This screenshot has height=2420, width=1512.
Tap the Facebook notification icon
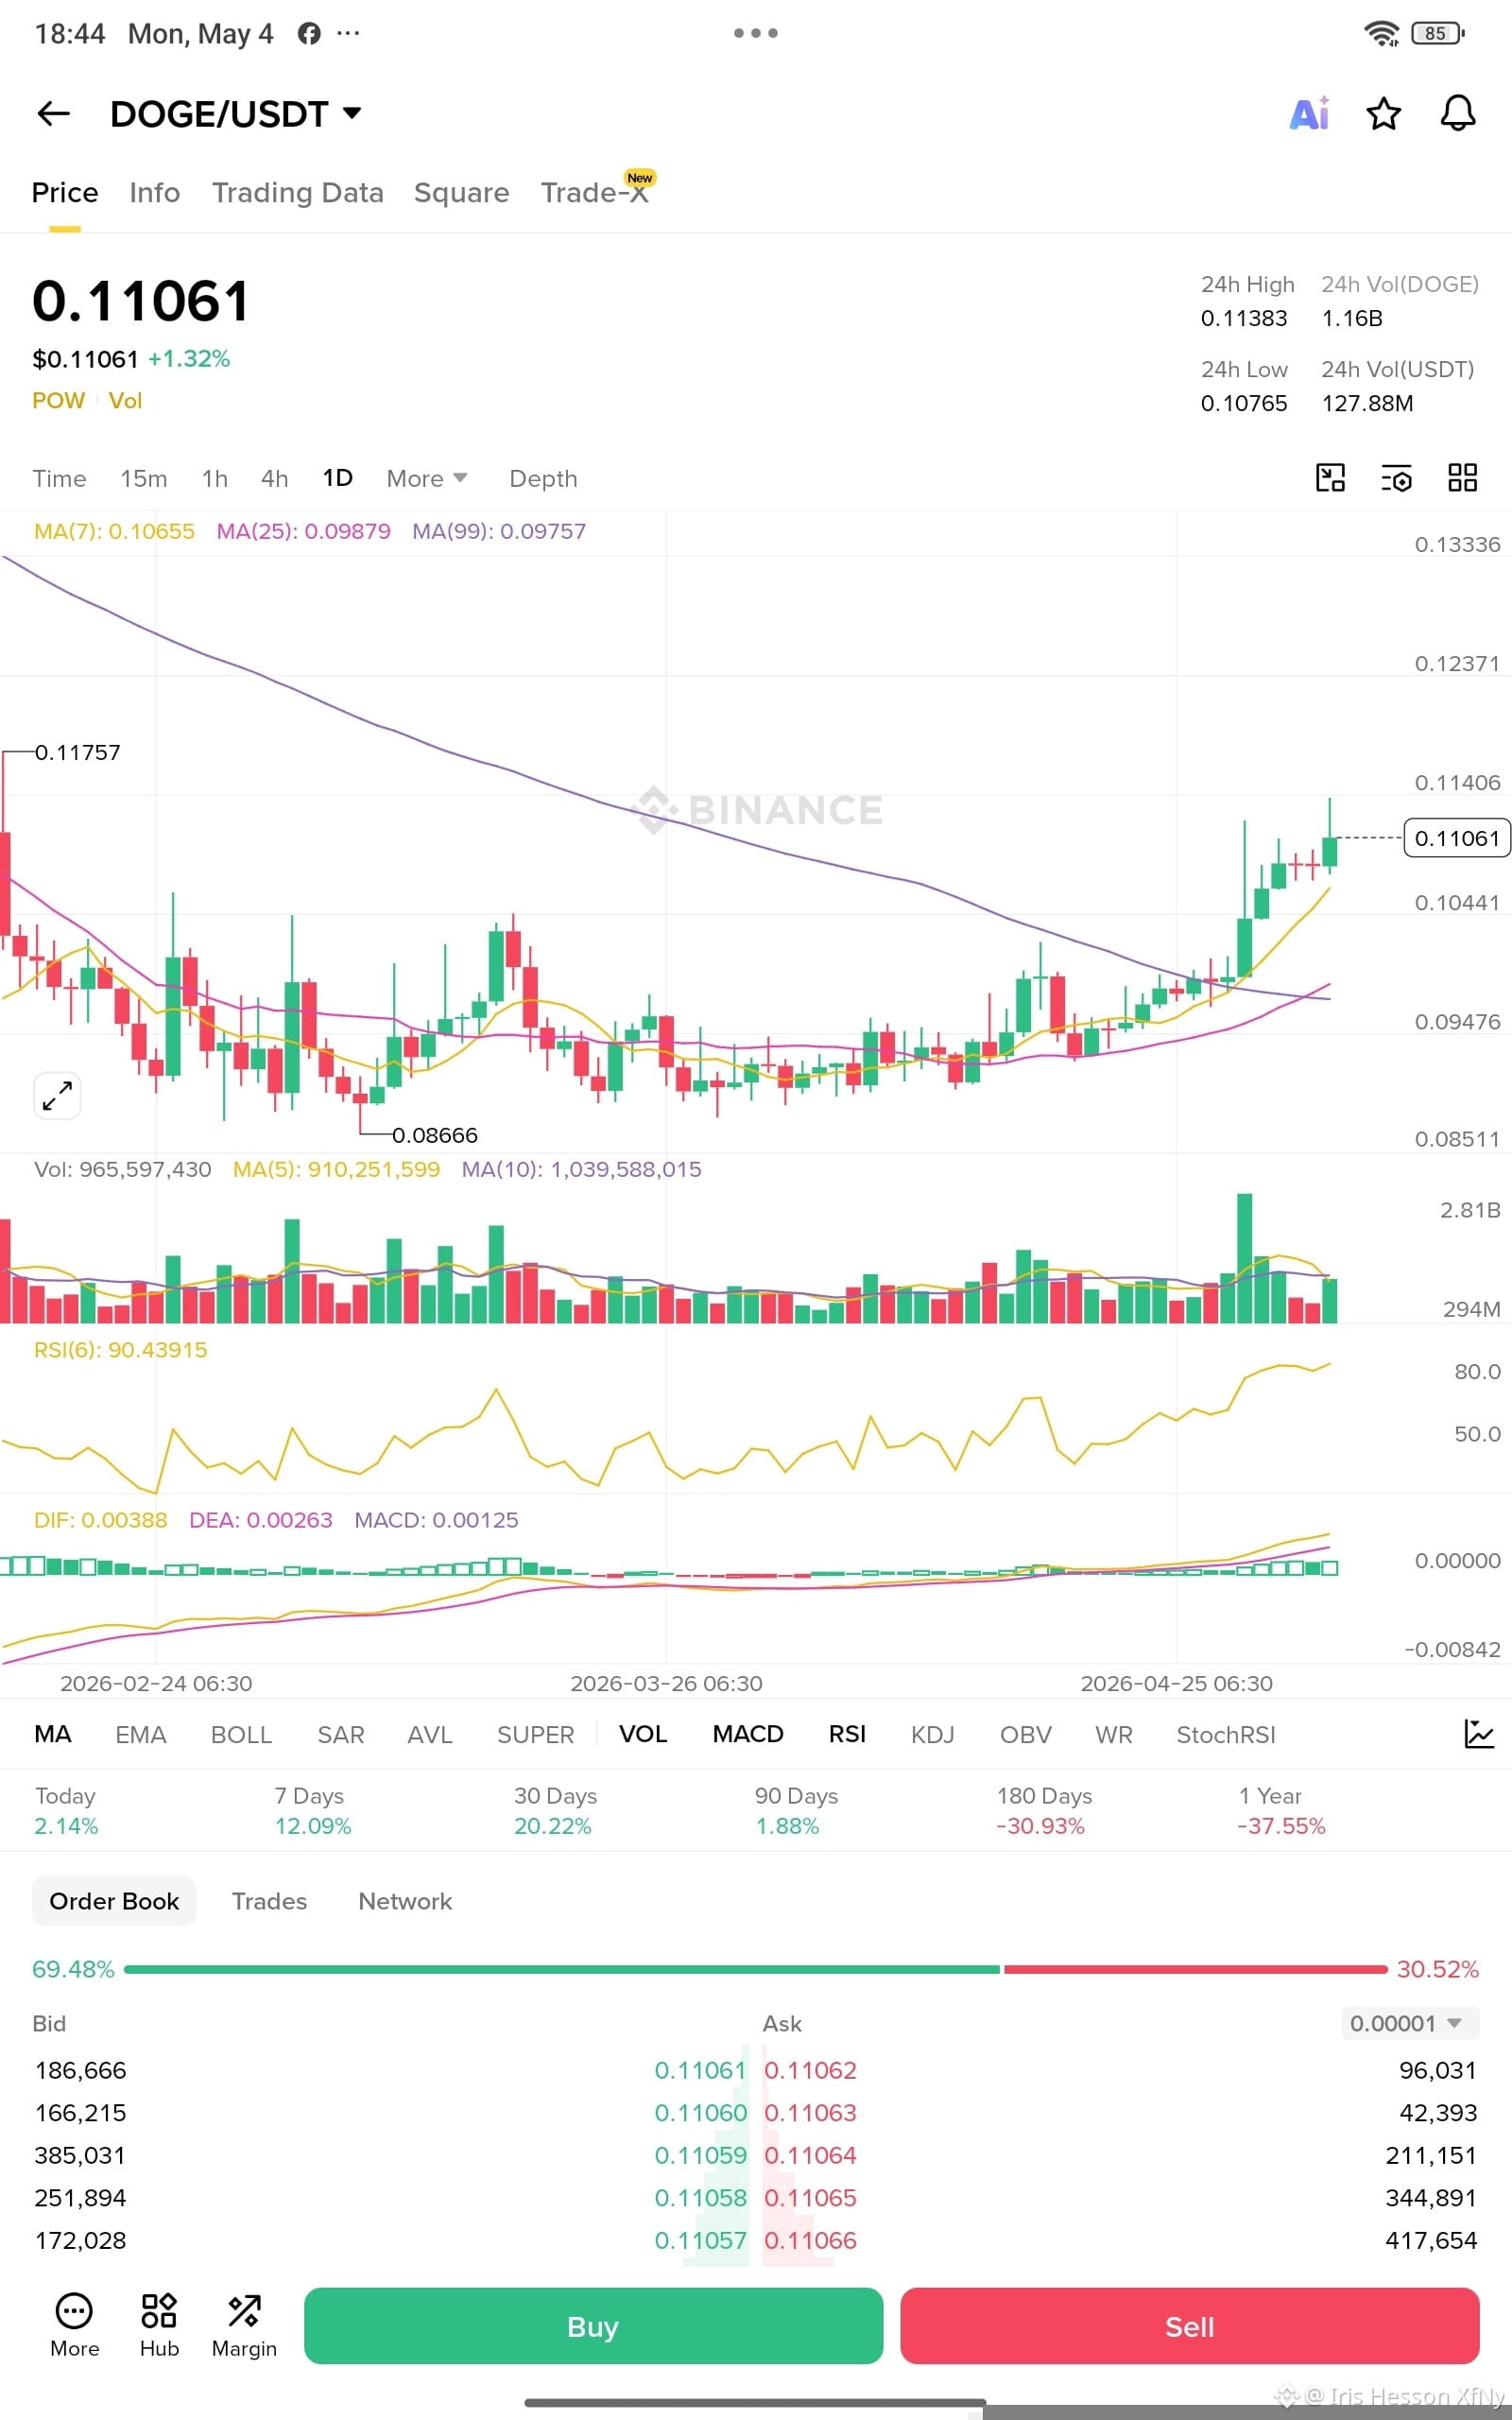pyautogui.click(x=309, y=33)
